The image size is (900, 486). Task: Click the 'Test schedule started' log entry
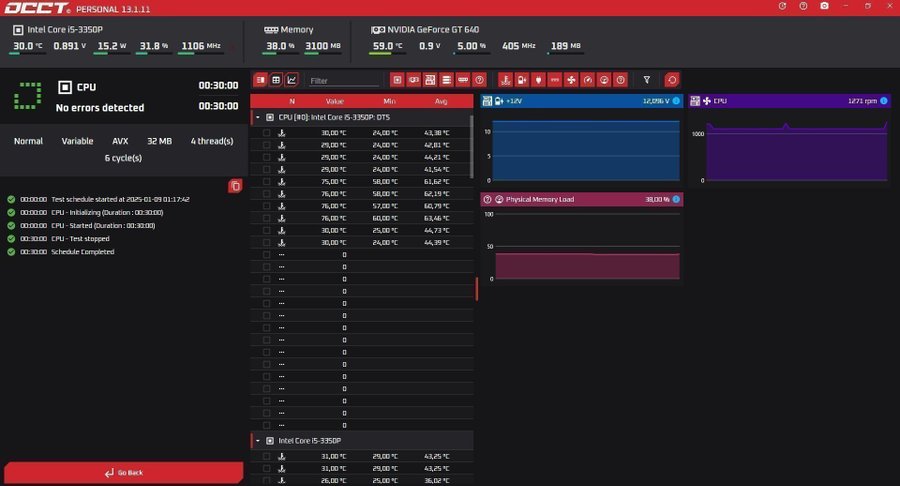[x=121, y=199]
